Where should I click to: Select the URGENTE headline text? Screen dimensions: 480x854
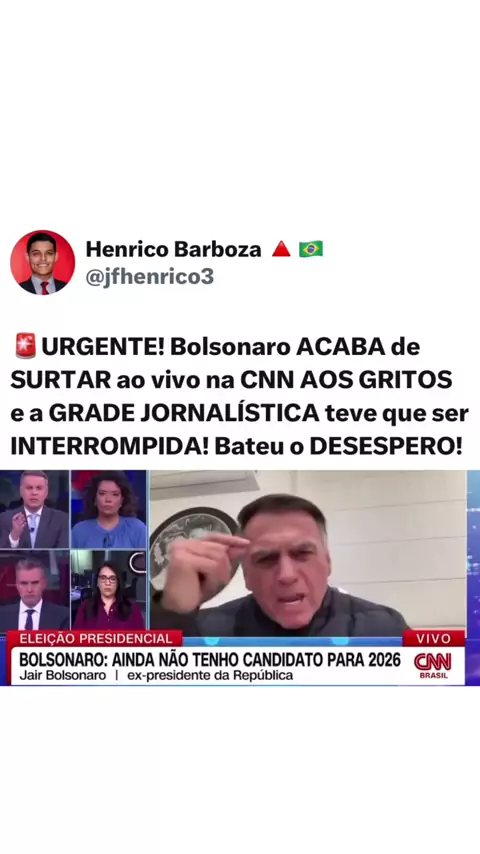pos(239,397)
